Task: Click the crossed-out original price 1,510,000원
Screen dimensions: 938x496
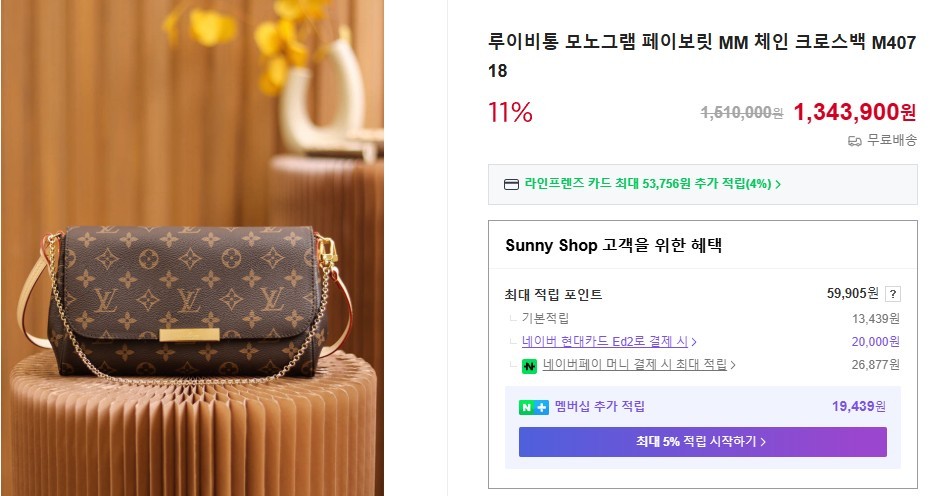Action: coord(741,113)
